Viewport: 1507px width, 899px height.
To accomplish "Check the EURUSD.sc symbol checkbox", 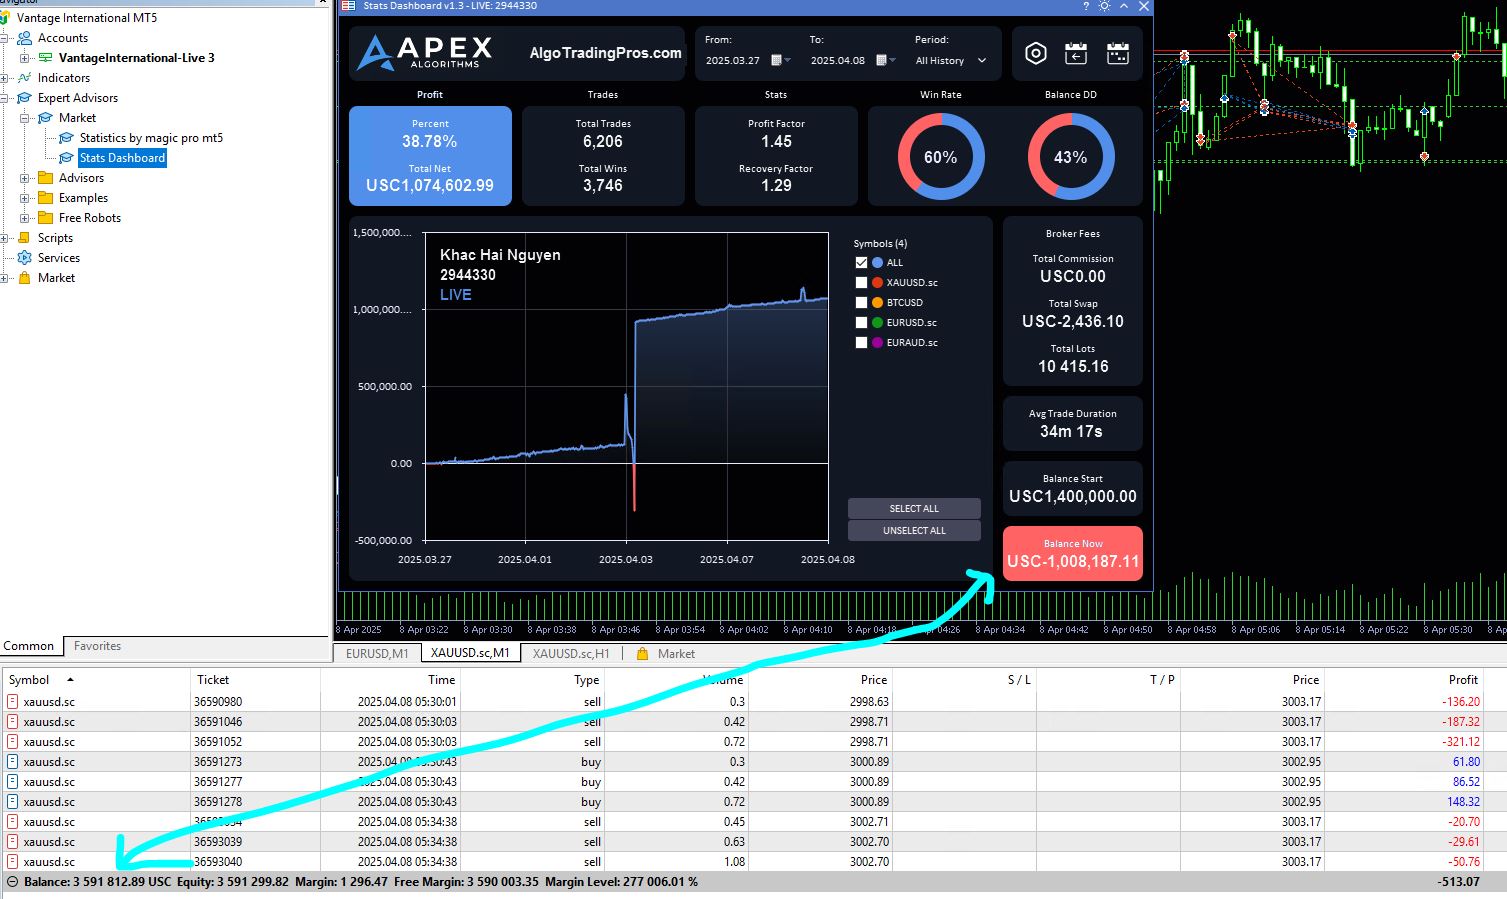I will coord(861,323).
